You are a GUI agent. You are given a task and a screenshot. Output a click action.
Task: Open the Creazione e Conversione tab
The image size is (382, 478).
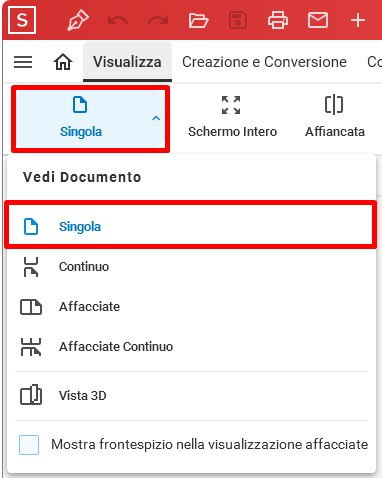point(264,62)
